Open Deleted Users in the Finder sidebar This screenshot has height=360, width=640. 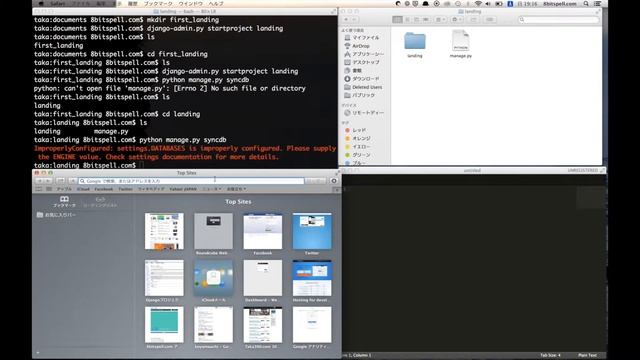[x=363, y=87]
